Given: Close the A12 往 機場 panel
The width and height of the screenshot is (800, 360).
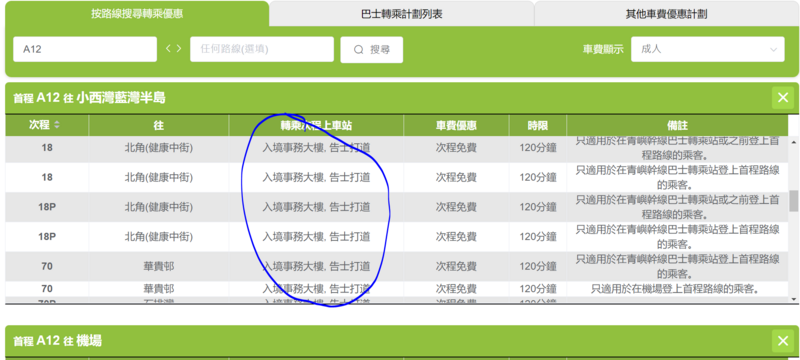Looking at the screenshot, I should 783,341.
